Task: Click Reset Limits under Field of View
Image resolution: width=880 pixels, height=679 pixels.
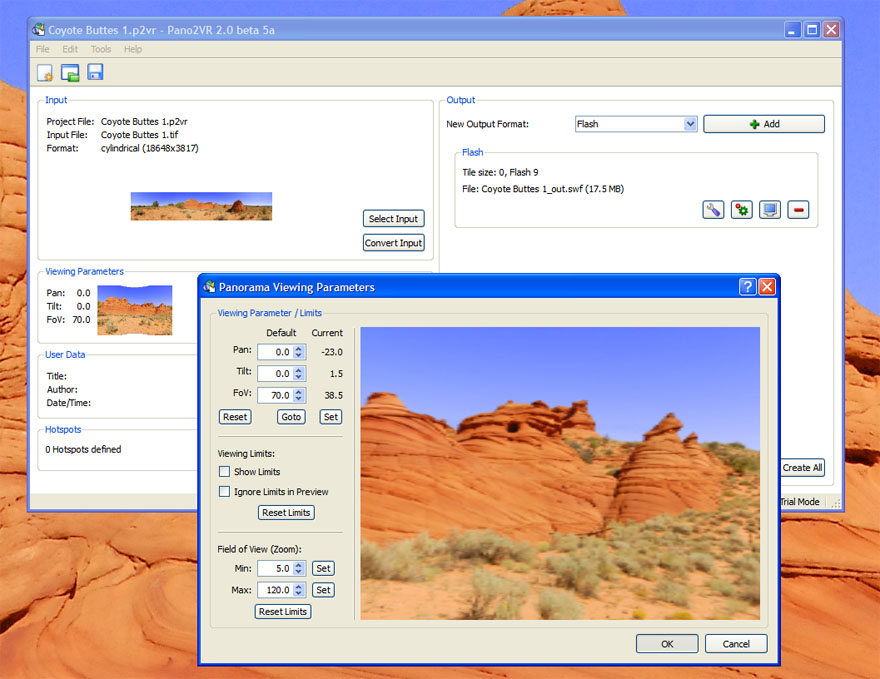Action: [283, 611]
